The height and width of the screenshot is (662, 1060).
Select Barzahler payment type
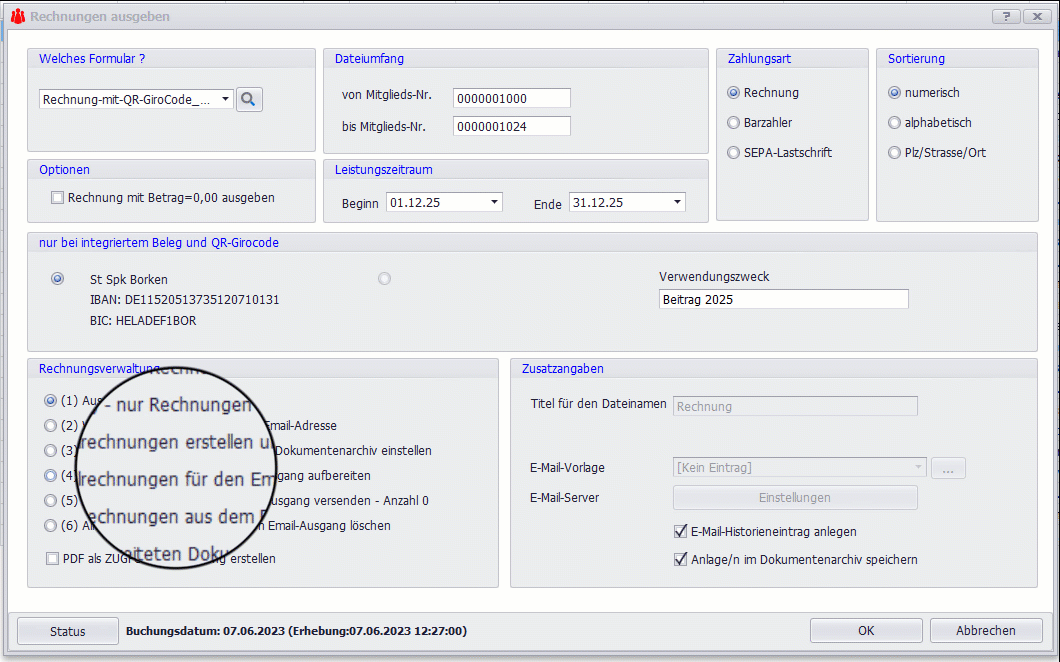tap(734, 123)
